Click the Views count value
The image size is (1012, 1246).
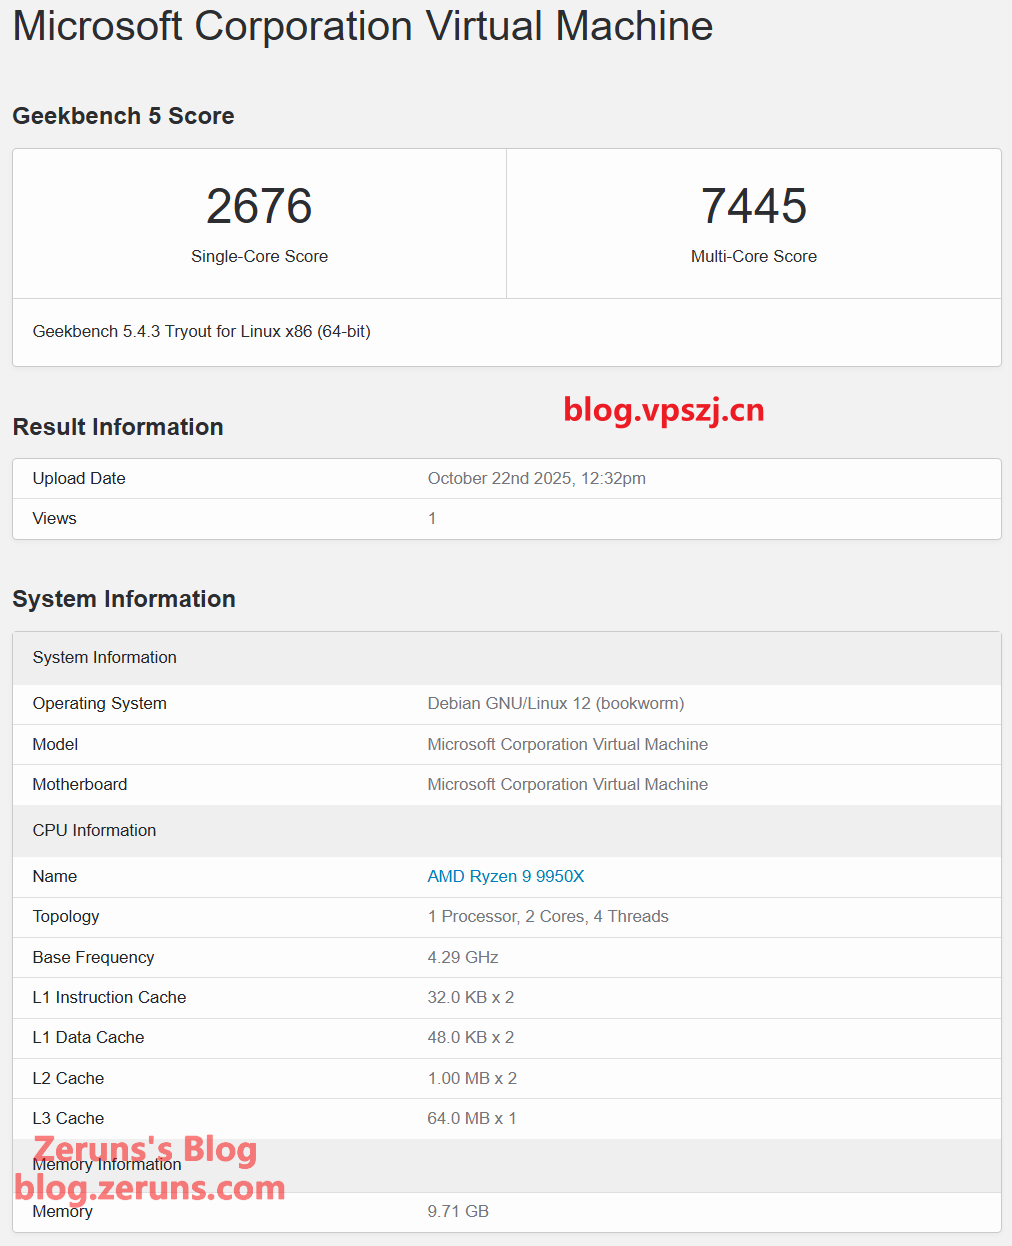pos(432,518)
